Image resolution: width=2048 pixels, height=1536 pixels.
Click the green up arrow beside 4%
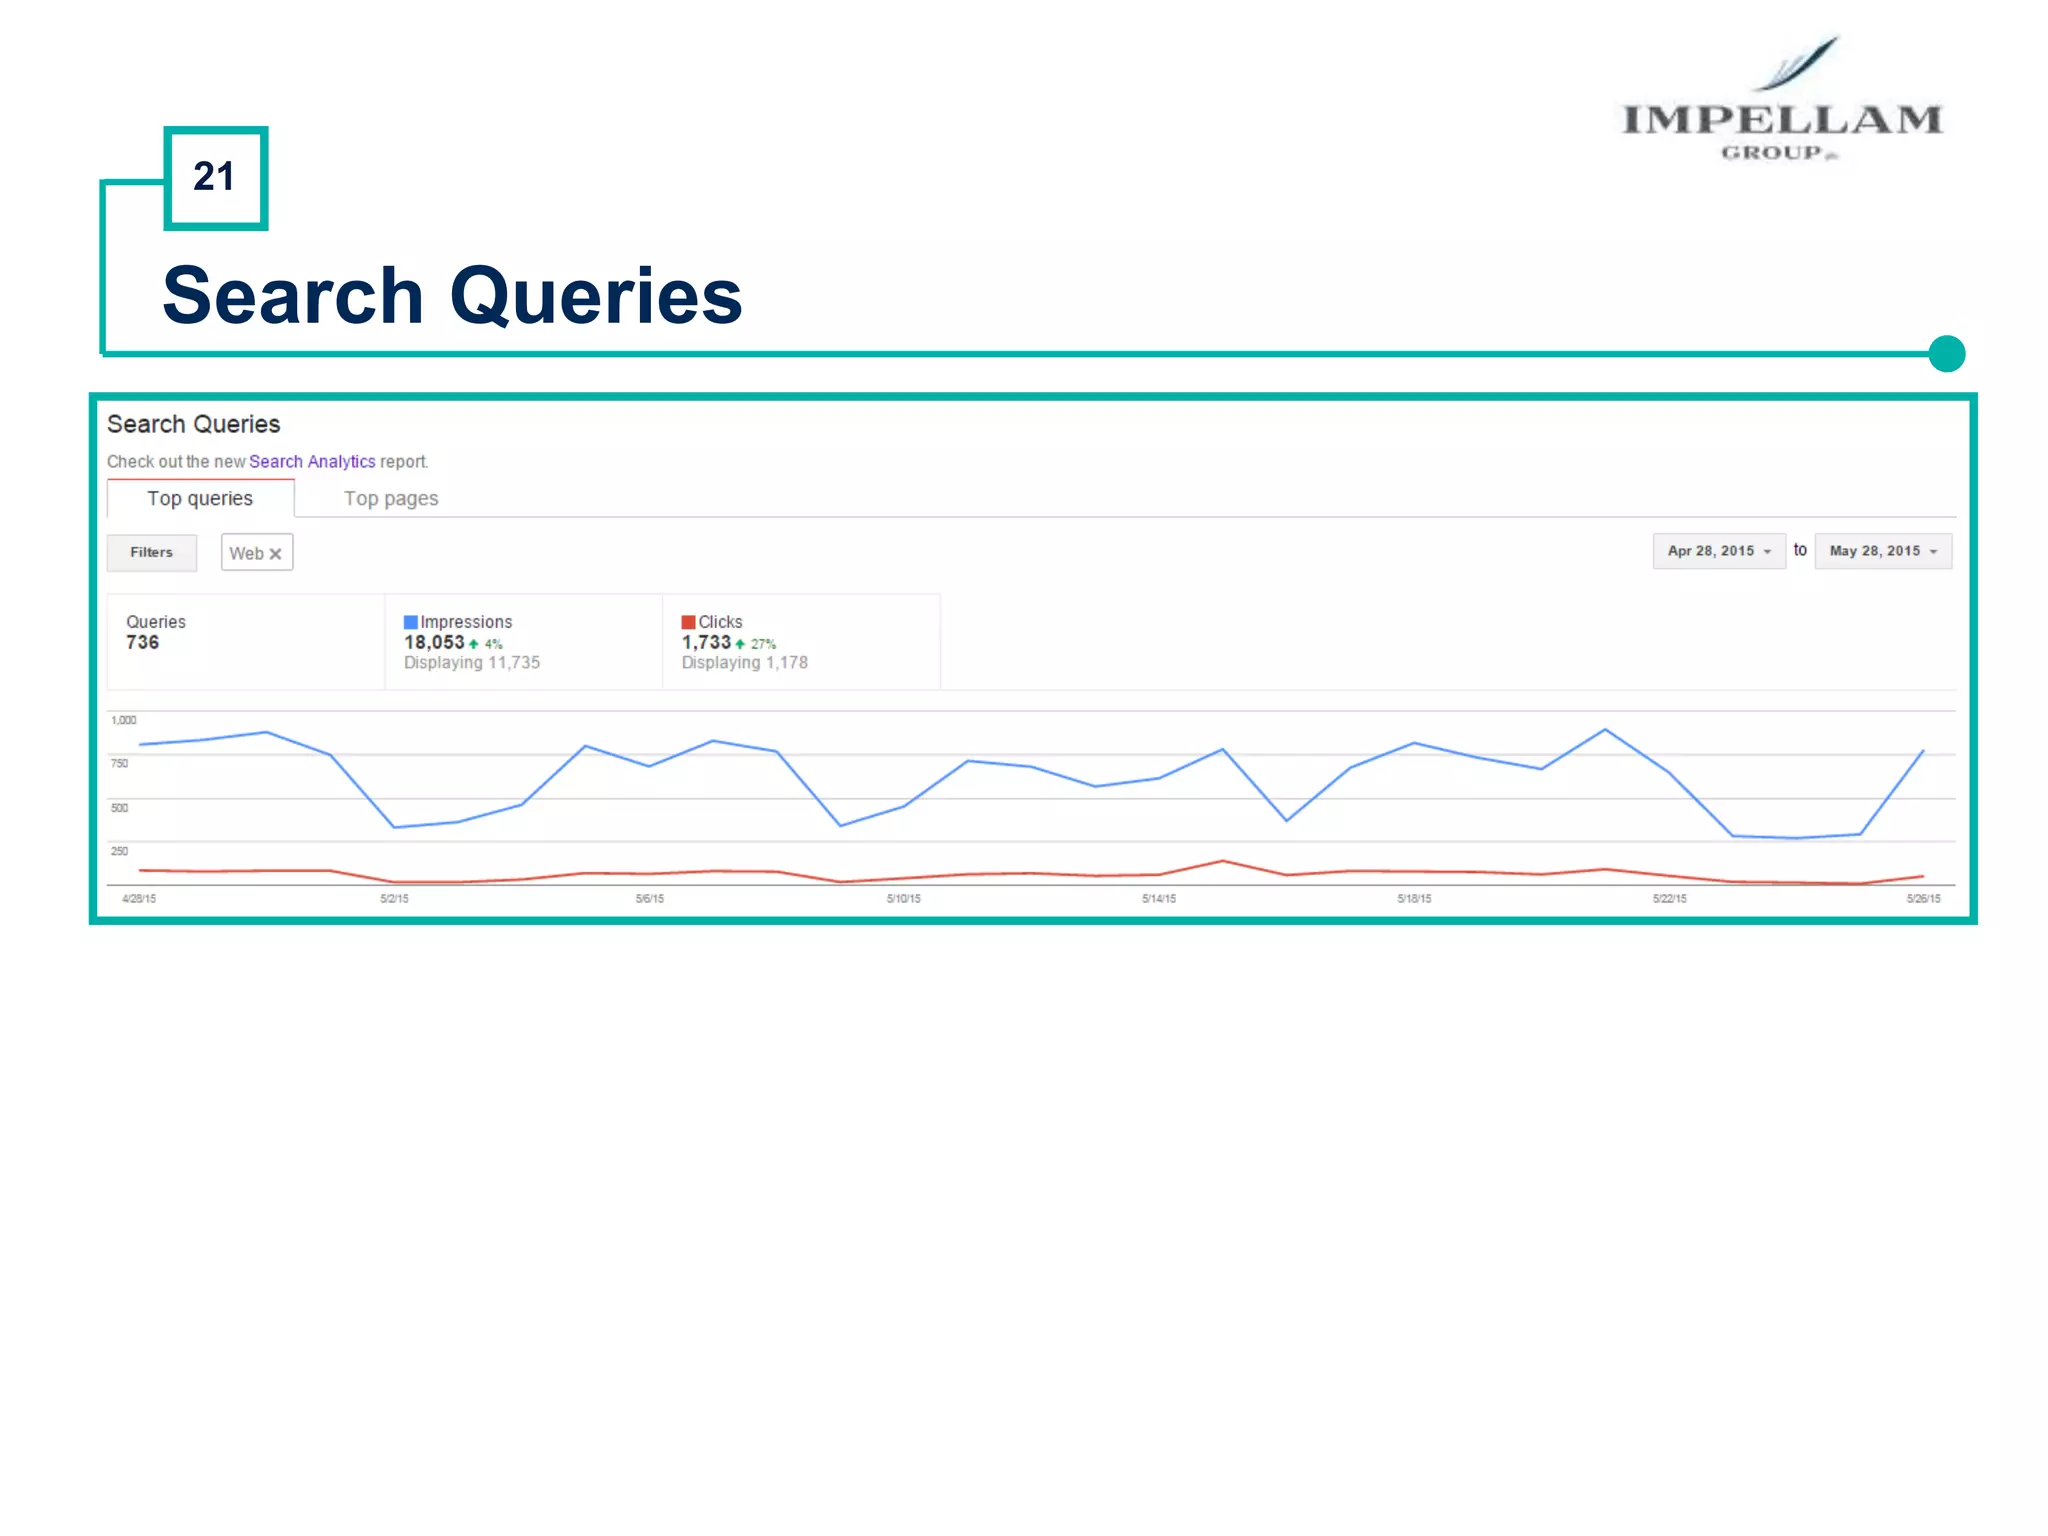[474, 644]
